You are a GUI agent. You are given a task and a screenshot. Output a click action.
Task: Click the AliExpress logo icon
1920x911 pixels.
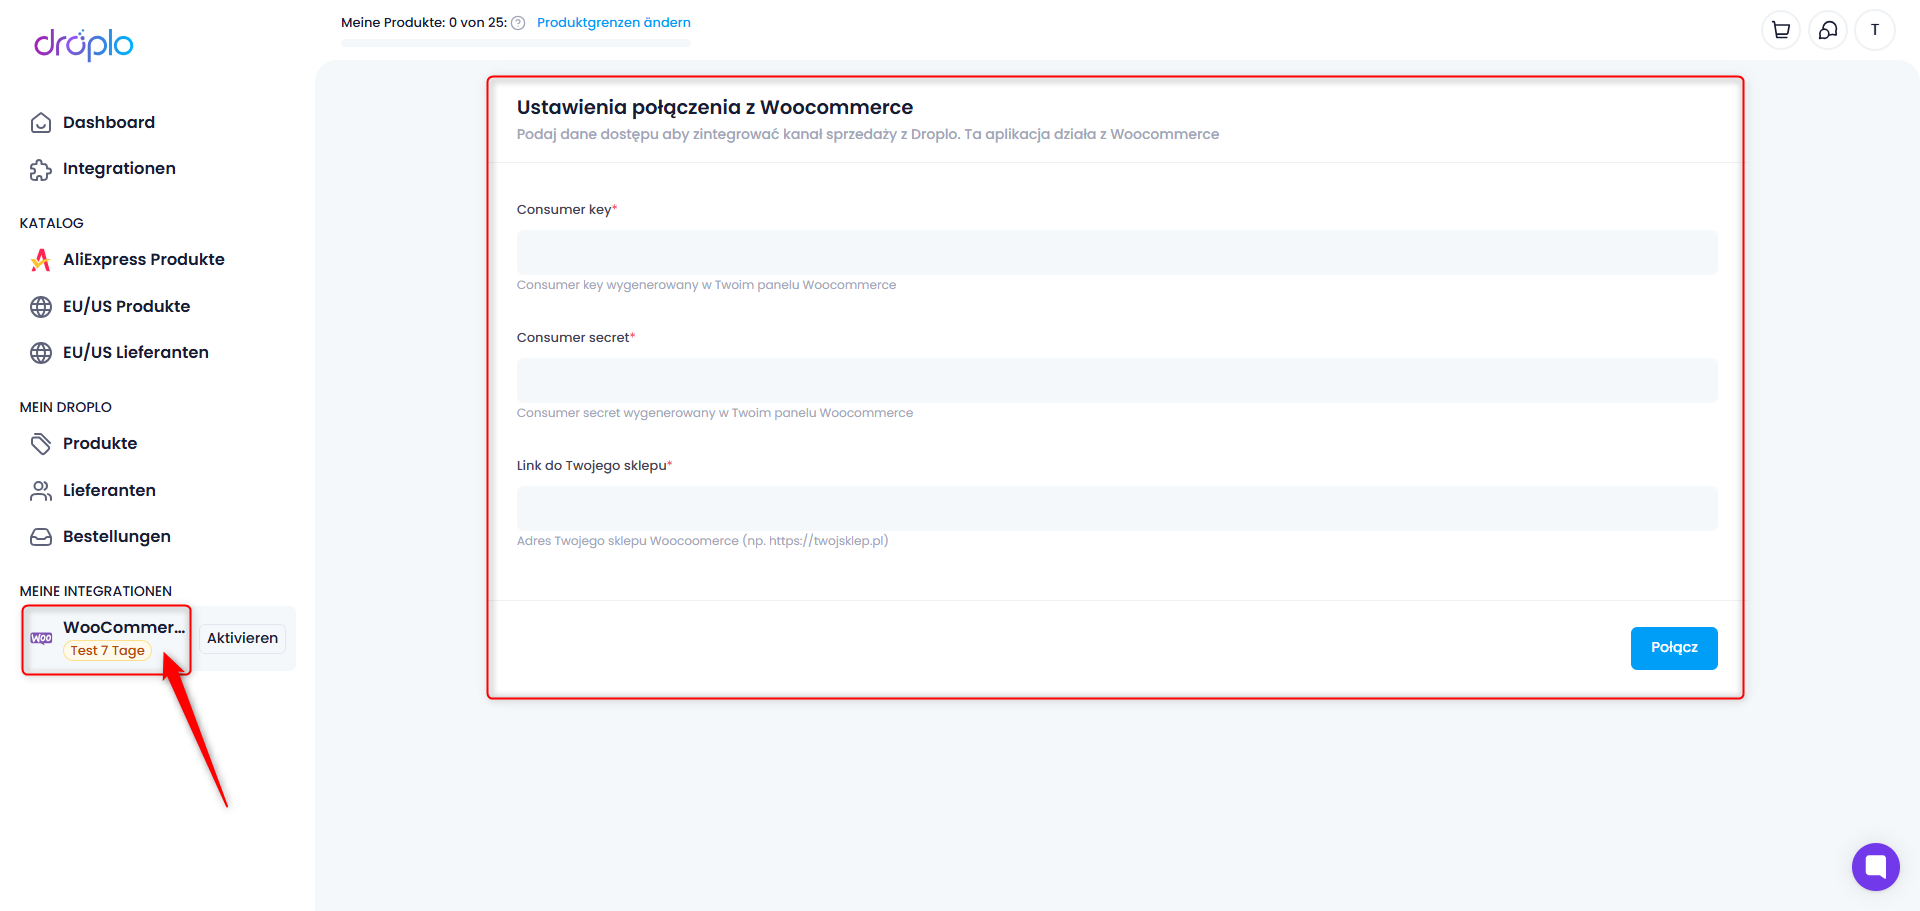[41, 260]
